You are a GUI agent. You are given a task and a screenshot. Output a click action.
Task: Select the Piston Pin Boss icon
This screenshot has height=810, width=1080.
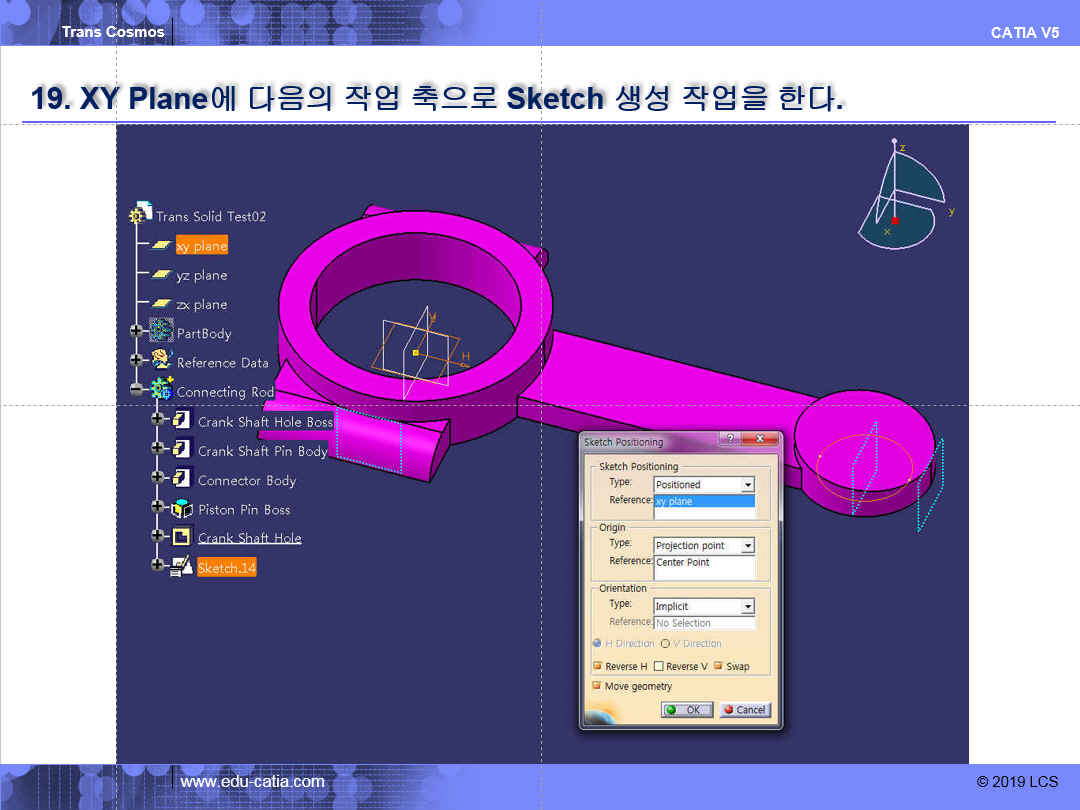click(182, 509)
